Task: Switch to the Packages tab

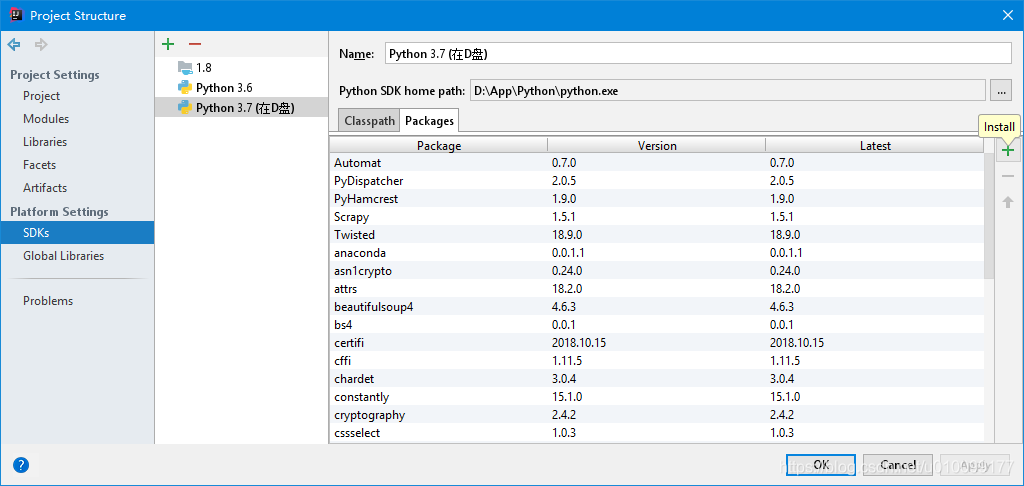Action: point(429,121)
